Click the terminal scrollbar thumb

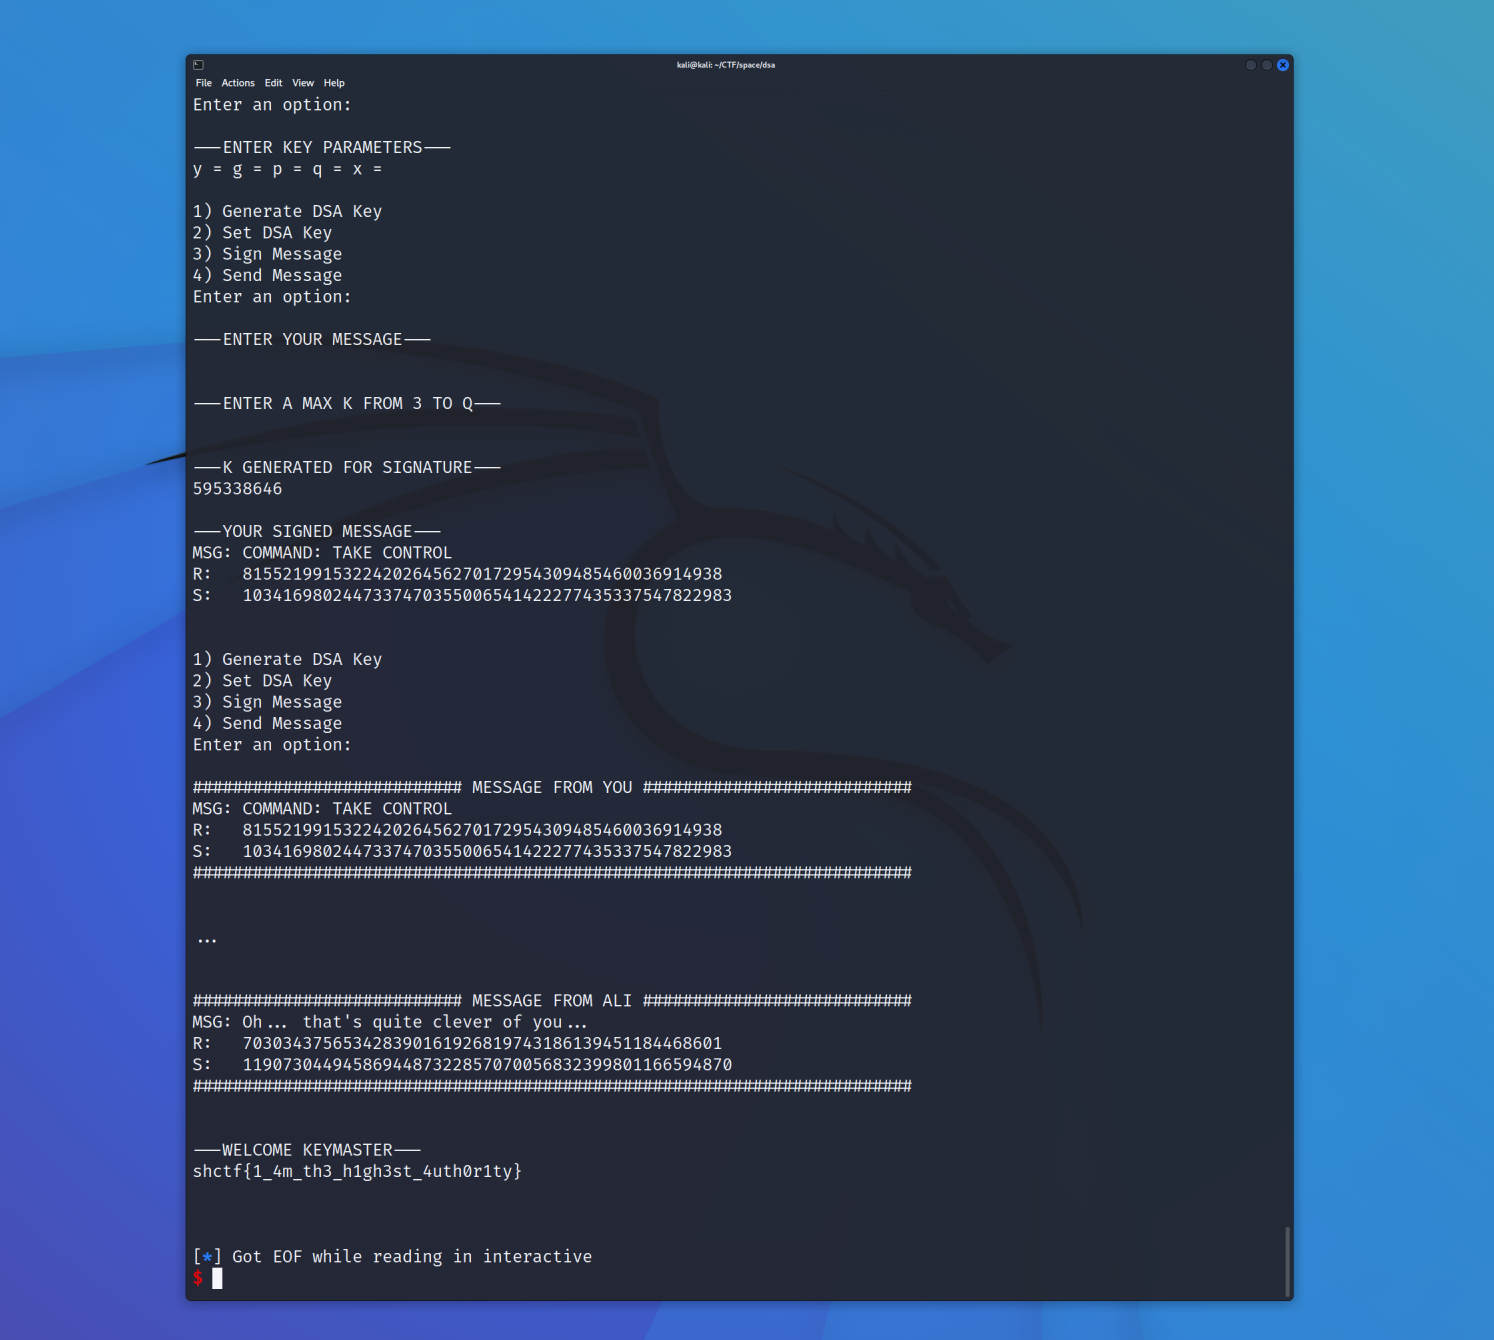tap(1287, 1261)
